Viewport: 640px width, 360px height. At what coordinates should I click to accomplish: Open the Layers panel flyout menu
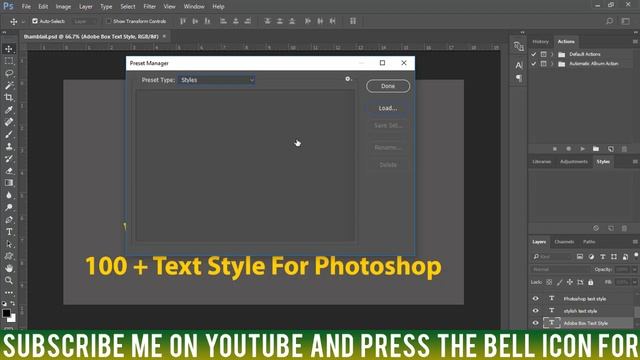(x=635, y=242)
